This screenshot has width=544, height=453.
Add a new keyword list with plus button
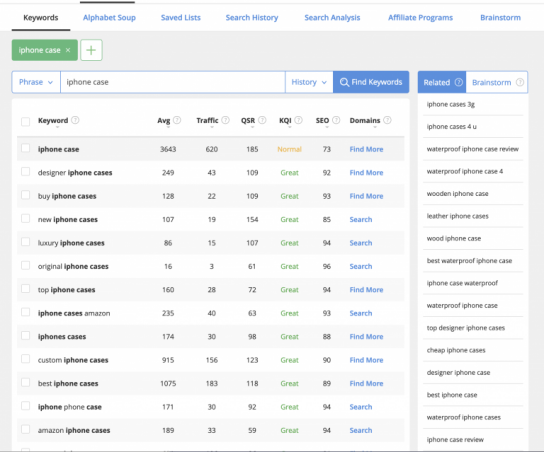[91, 50]
